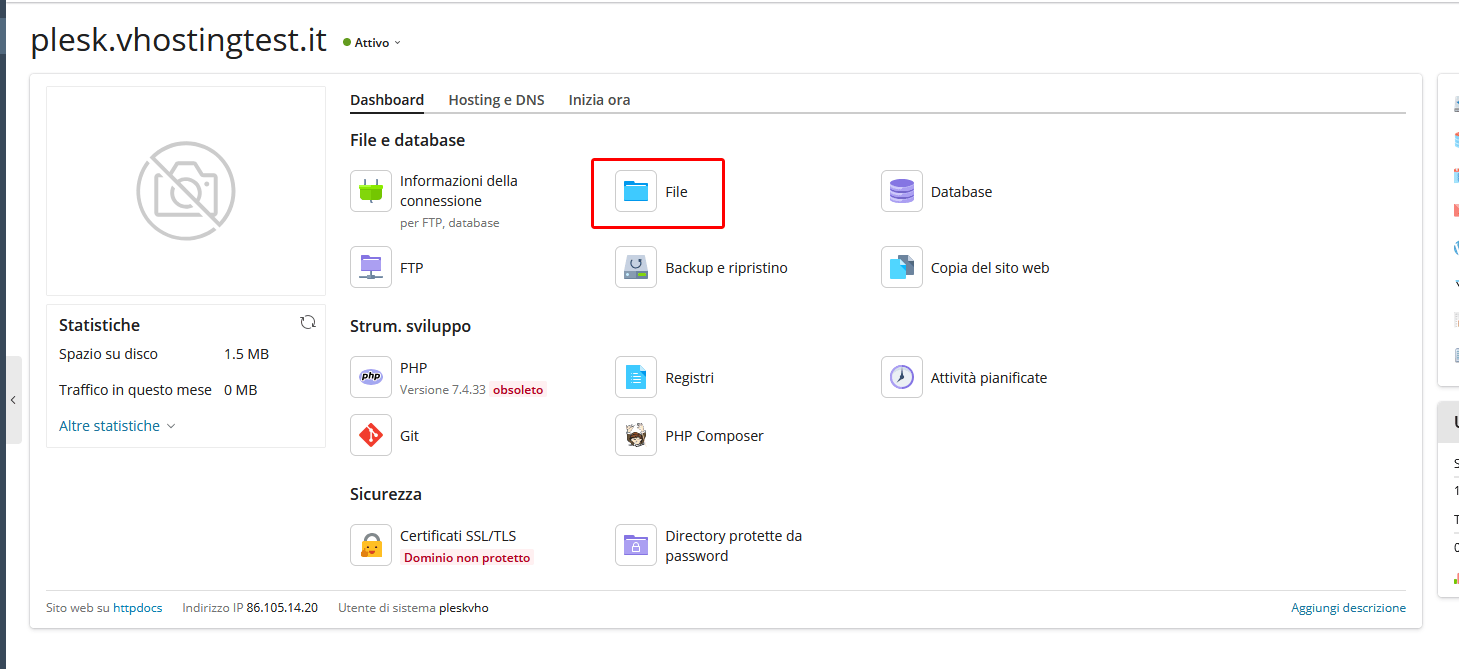Click the Git label
This screenshot has height=669, width=1459.
(409, 436)
